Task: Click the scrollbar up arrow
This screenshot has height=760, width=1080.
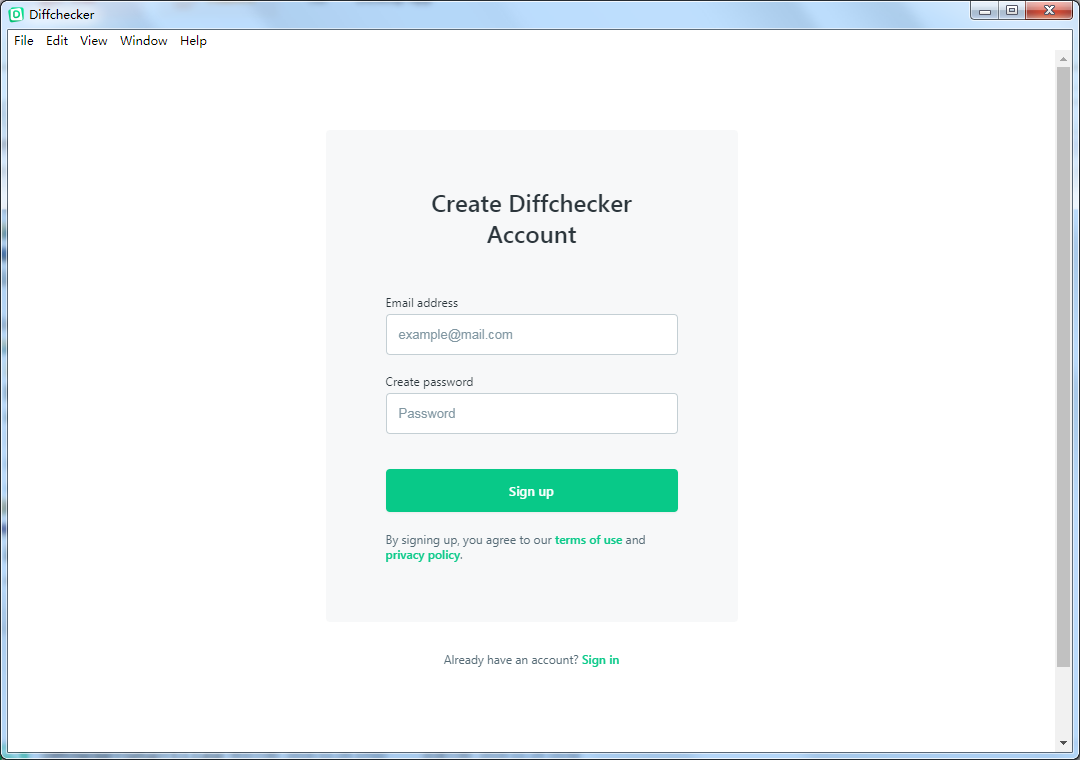Action: [1063, 59]
